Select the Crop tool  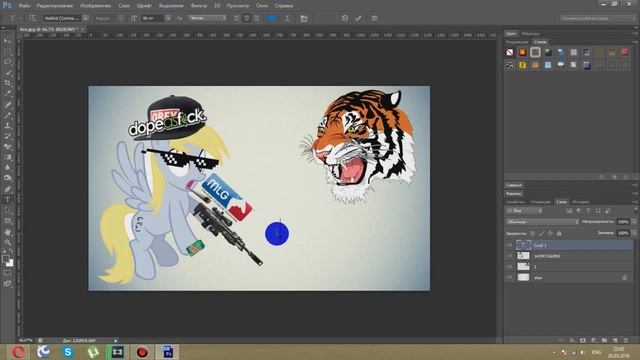[7, 83]
